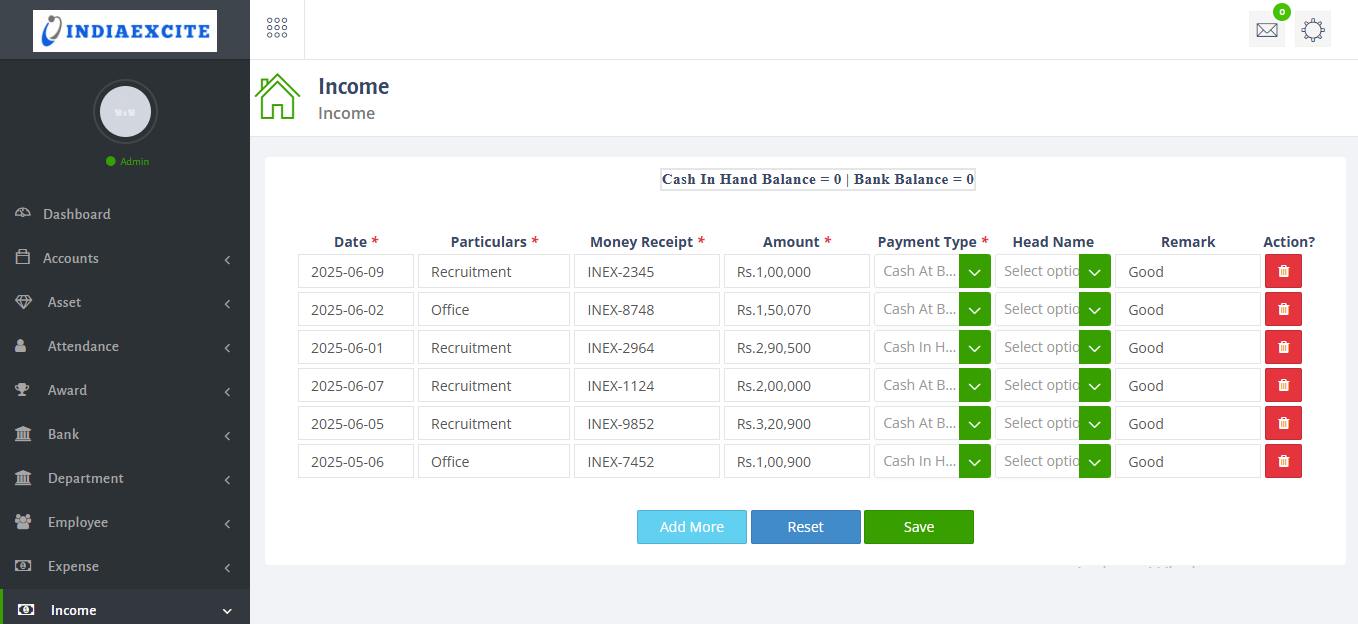Open the settings gear icon

[1312, 30]
